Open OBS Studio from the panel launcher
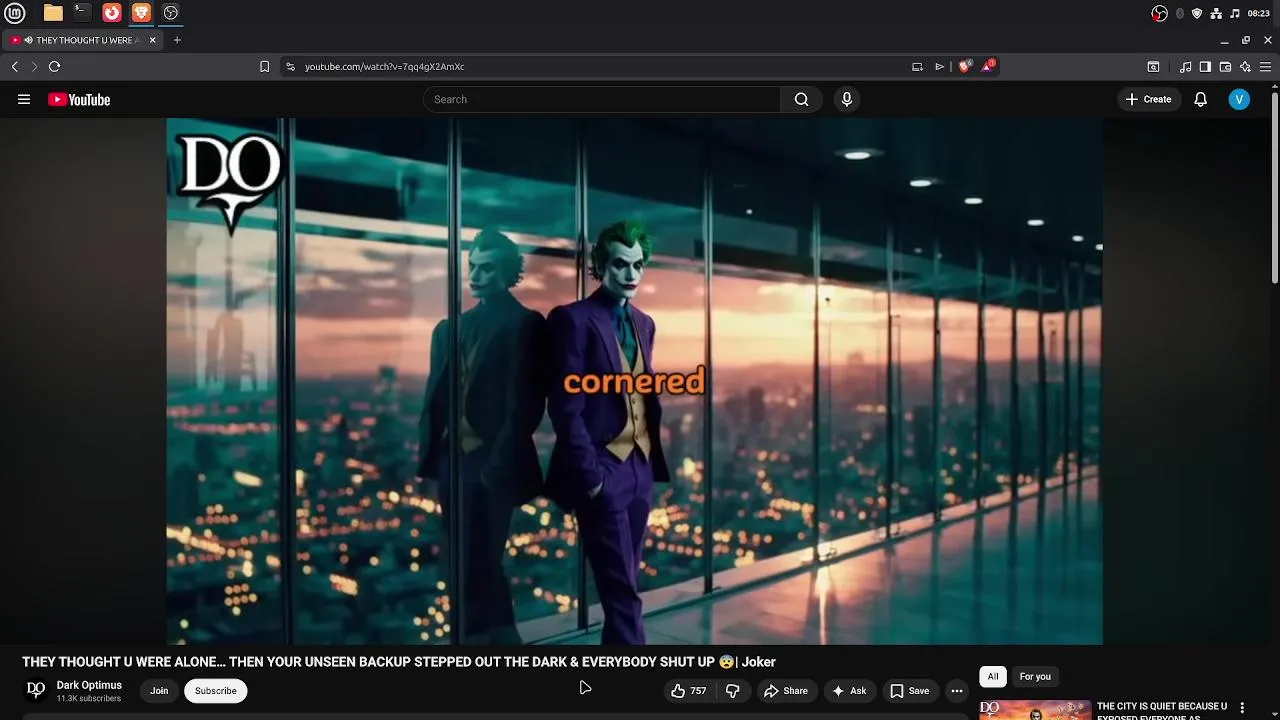This screenshot has height=720, width=1280. [171, 13]
